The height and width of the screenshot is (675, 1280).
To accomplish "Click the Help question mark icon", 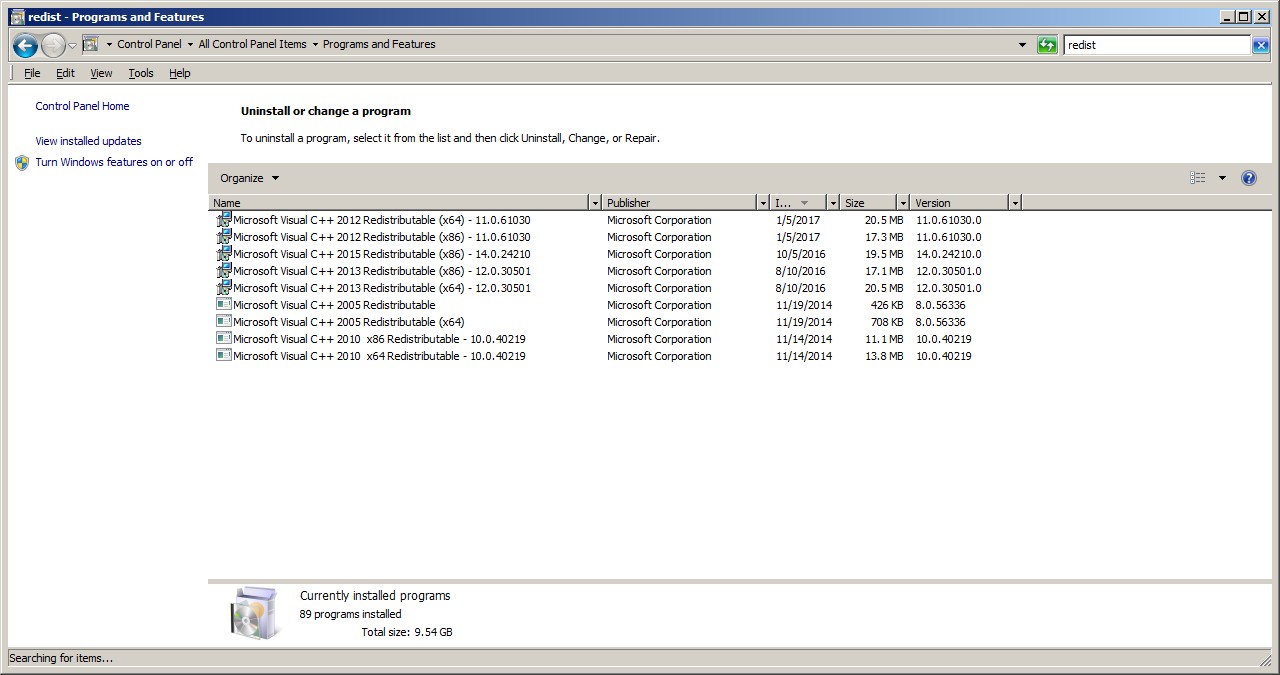I will click(1248, 178).
